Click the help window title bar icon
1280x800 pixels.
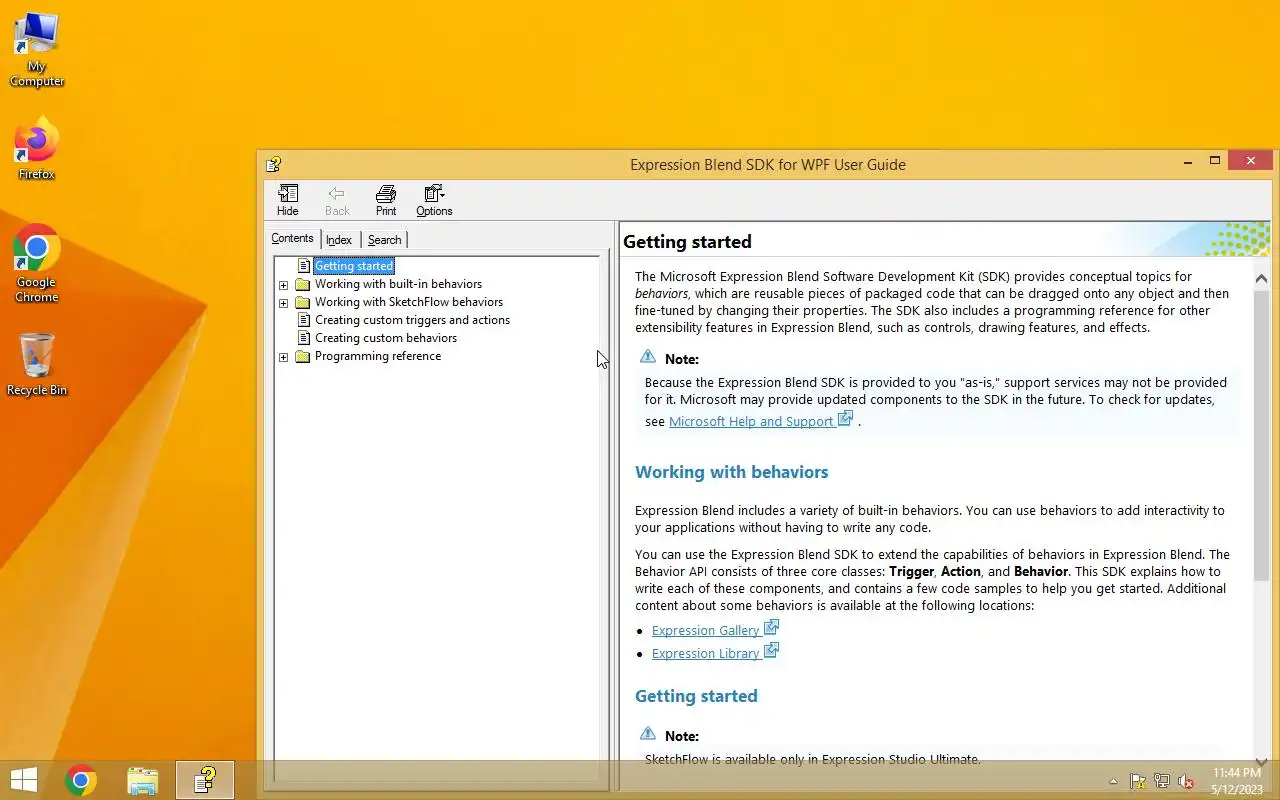[x=273, y=164]
